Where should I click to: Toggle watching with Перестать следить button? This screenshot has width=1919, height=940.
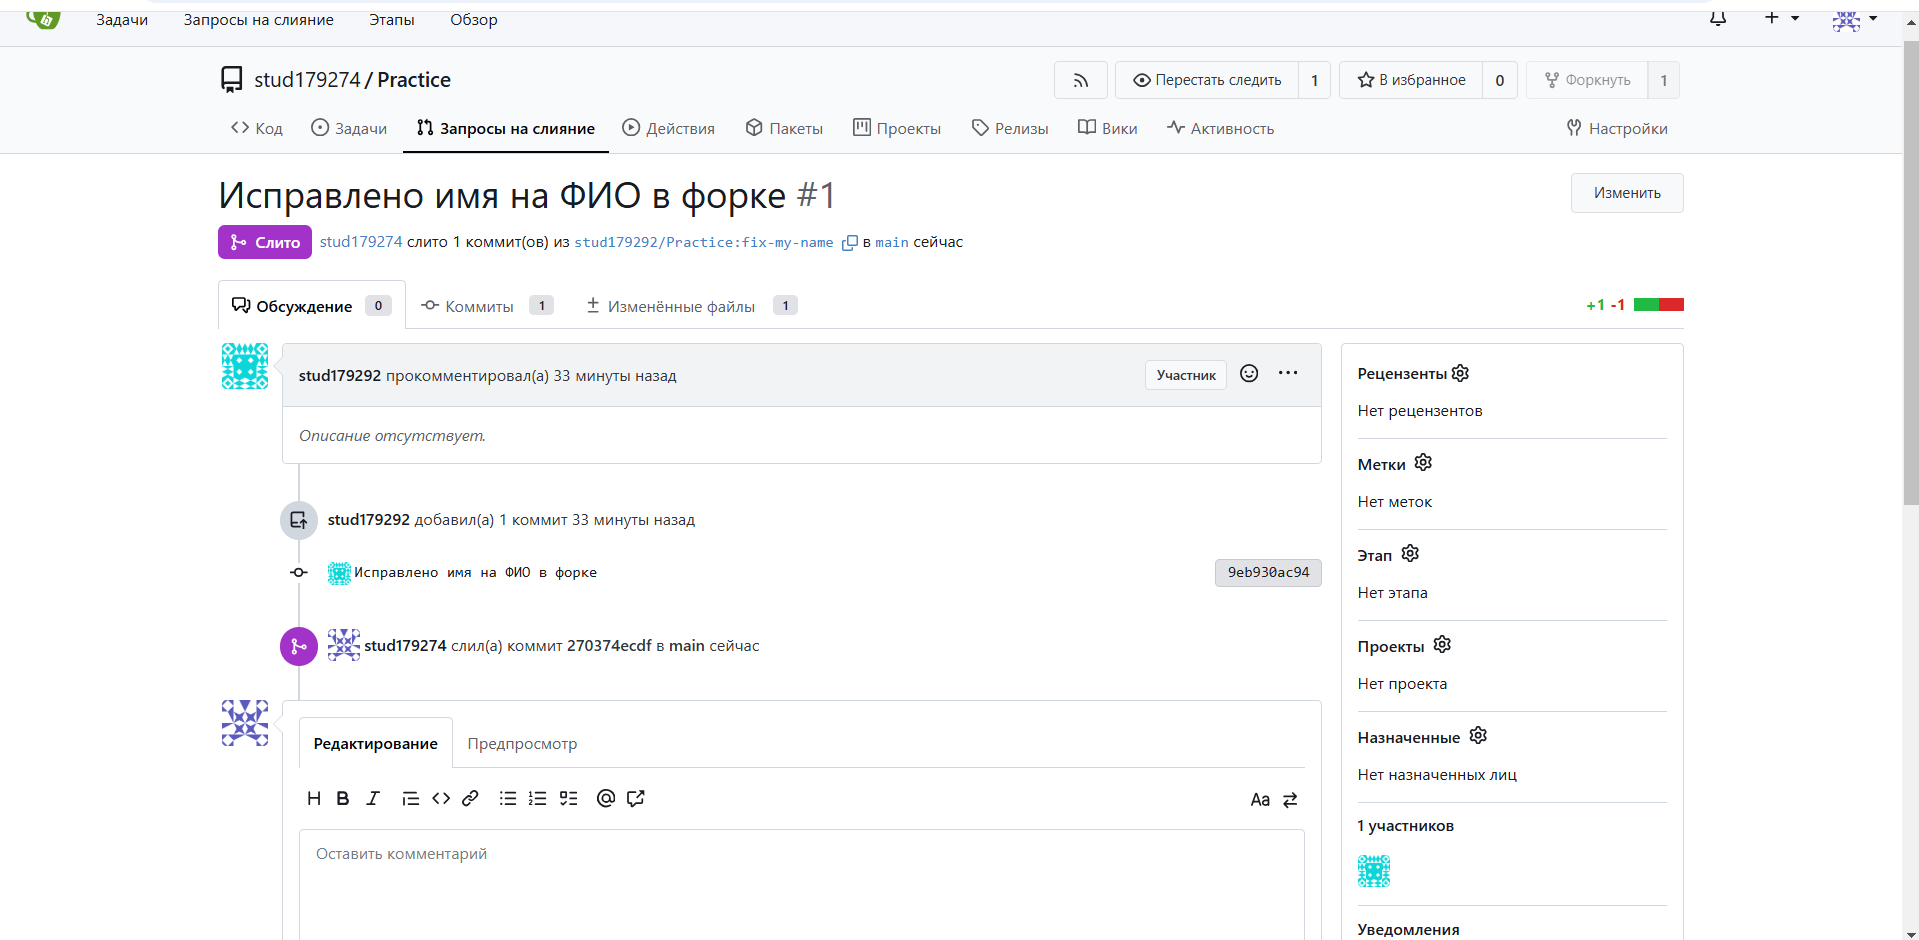1207,80
